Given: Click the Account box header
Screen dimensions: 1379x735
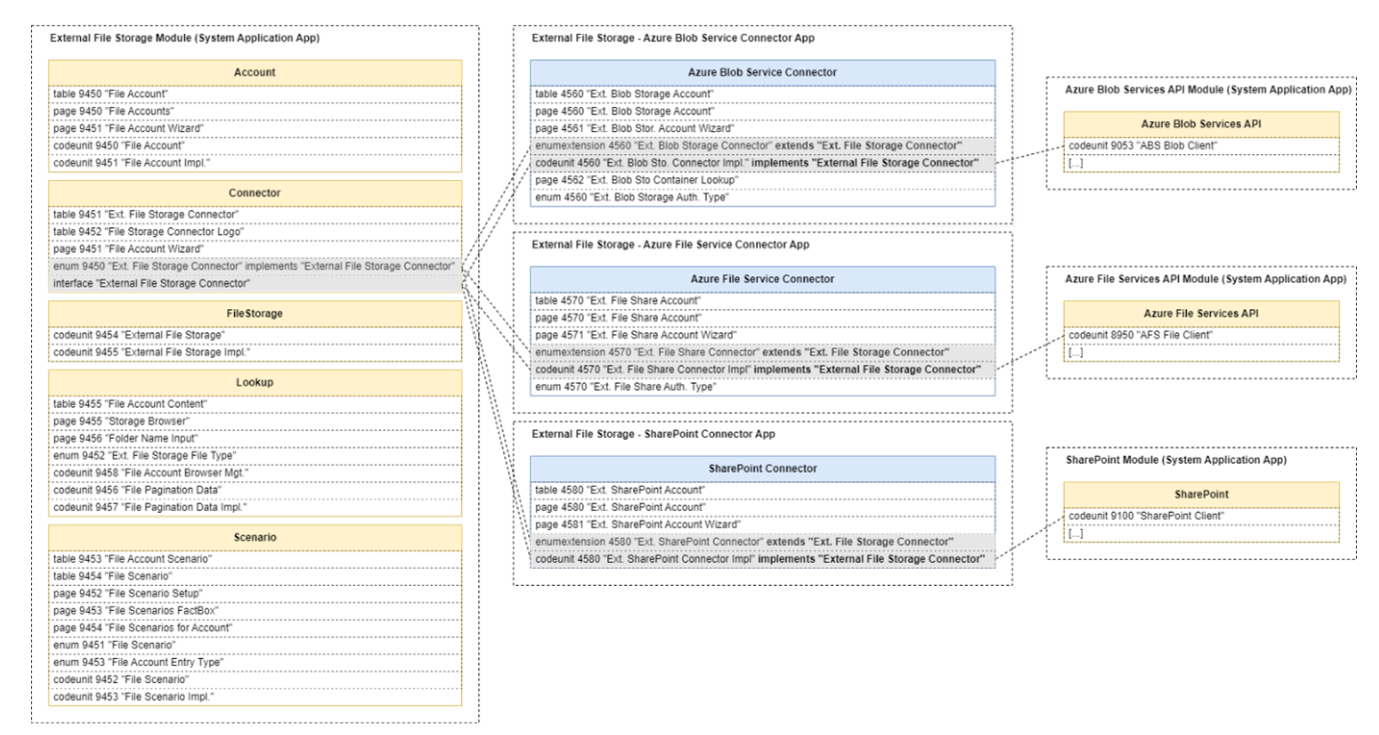Looking at the screenshot, I should click(x=256, y=73).
